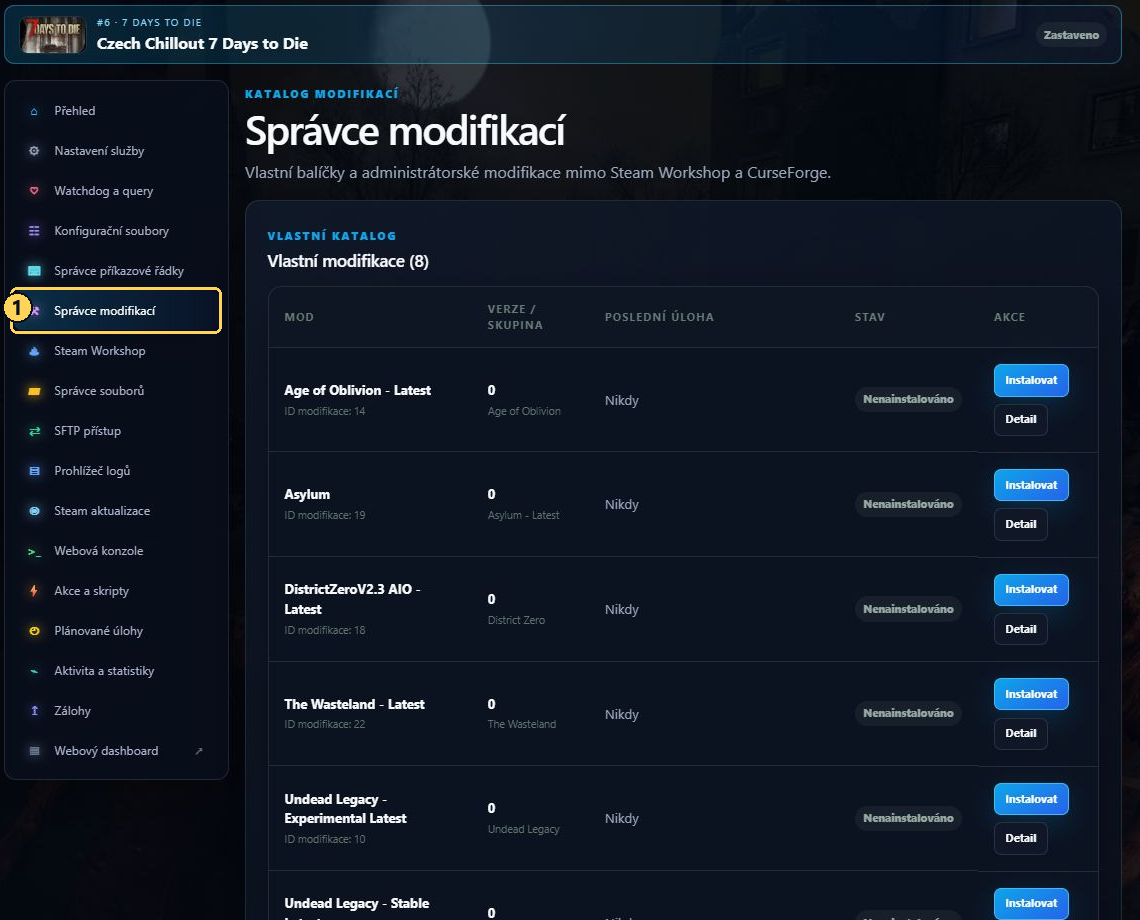Click the text ID modifikace: 14
Viewport: 1140px width, 920px height.
click(x=325, y=412)
